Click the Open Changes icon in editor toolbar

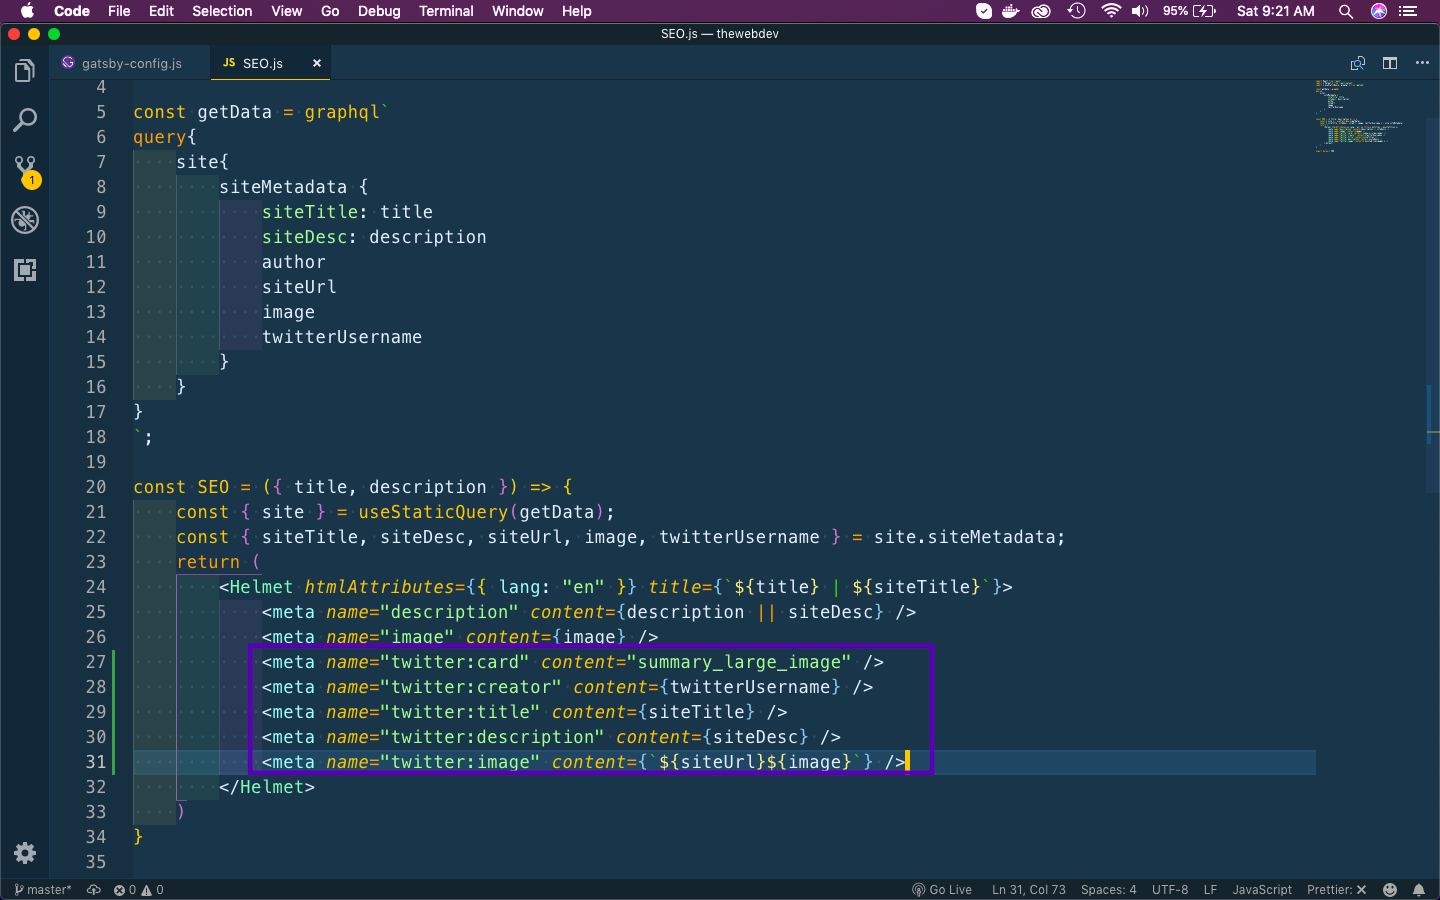pyautogui.click(x=1357, y=63)
